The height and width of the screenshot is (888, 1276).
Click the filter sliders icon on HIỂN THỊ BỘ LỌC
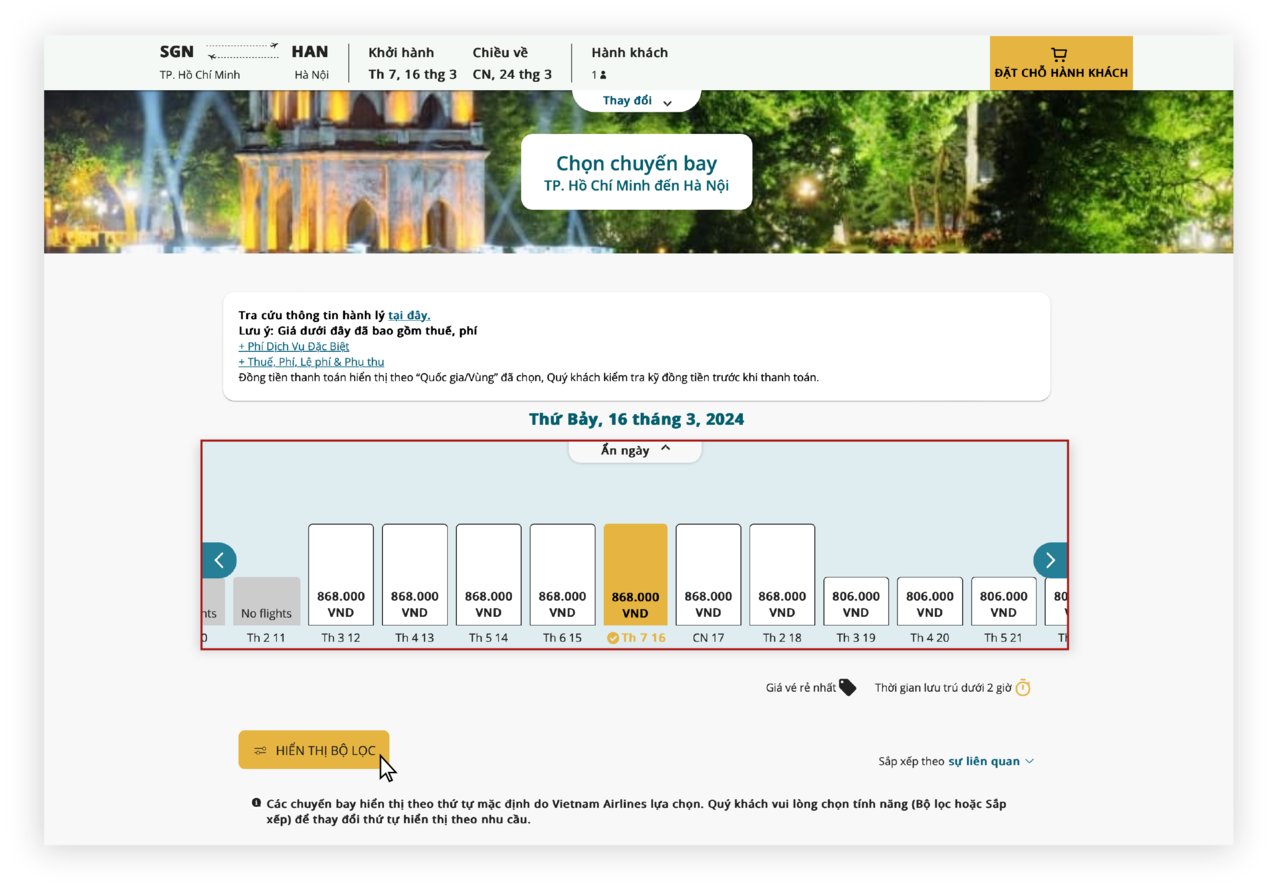(259, 749)
